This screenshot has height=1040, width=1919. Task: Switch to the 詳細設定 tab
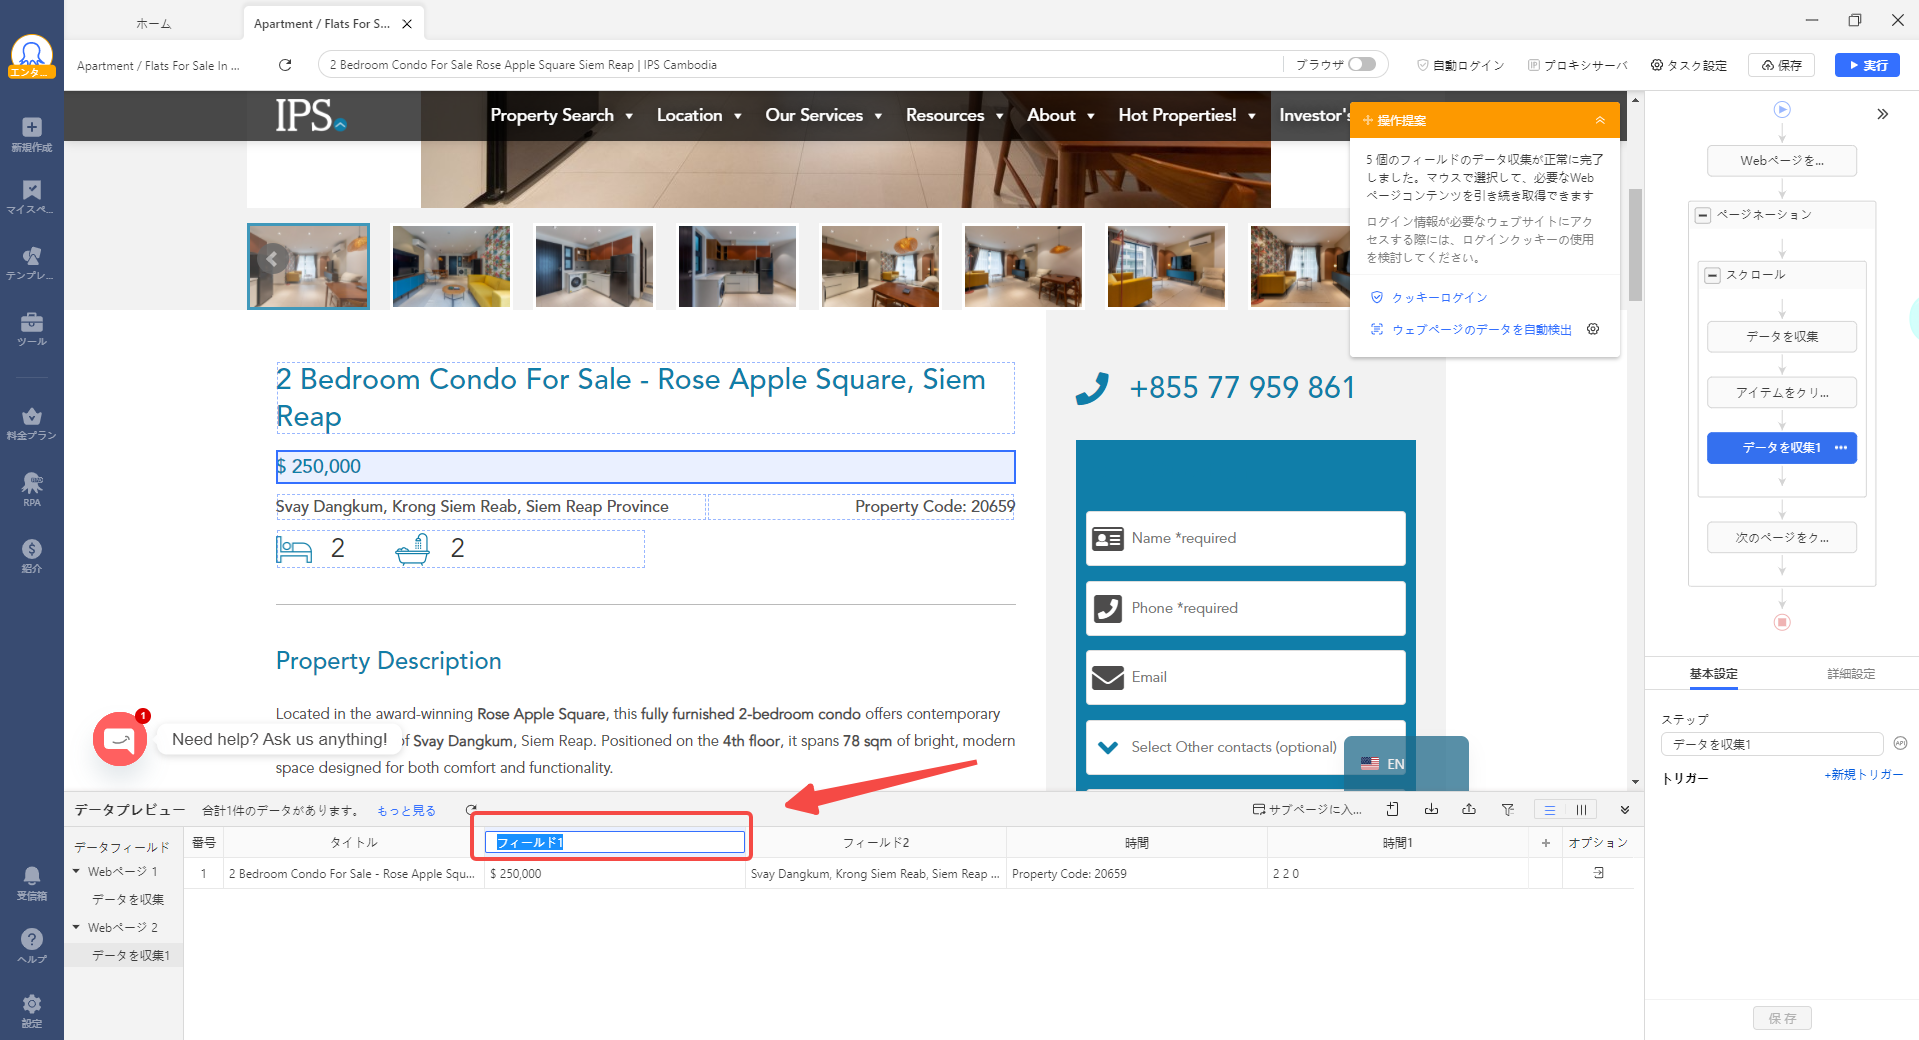(1850, 674)
